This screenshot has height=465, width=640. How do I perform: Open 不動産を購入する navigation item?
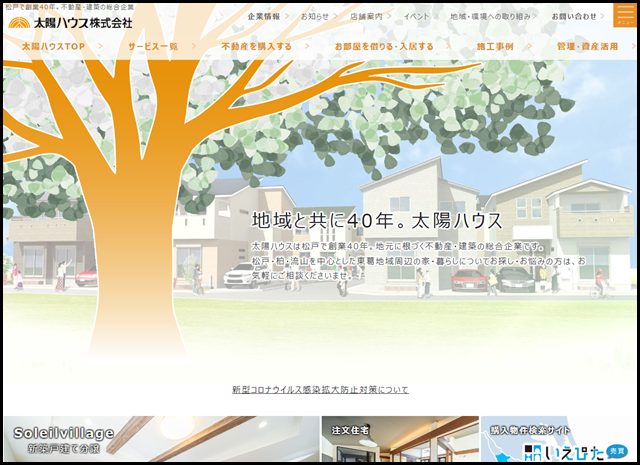pyautogui.click(x=257, y=47)
